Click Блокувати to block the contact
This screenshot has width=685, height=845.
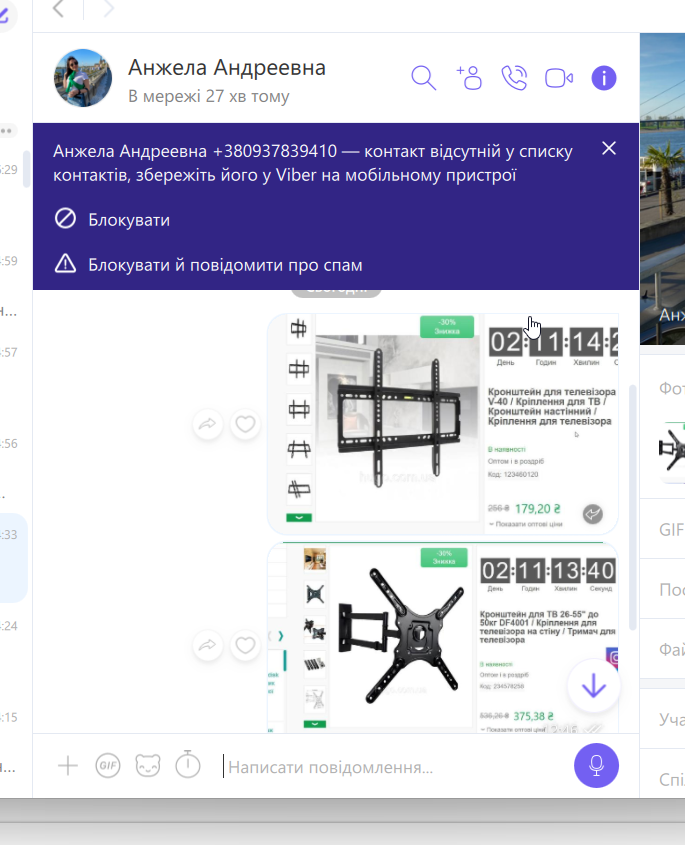(x=112, y=219)
